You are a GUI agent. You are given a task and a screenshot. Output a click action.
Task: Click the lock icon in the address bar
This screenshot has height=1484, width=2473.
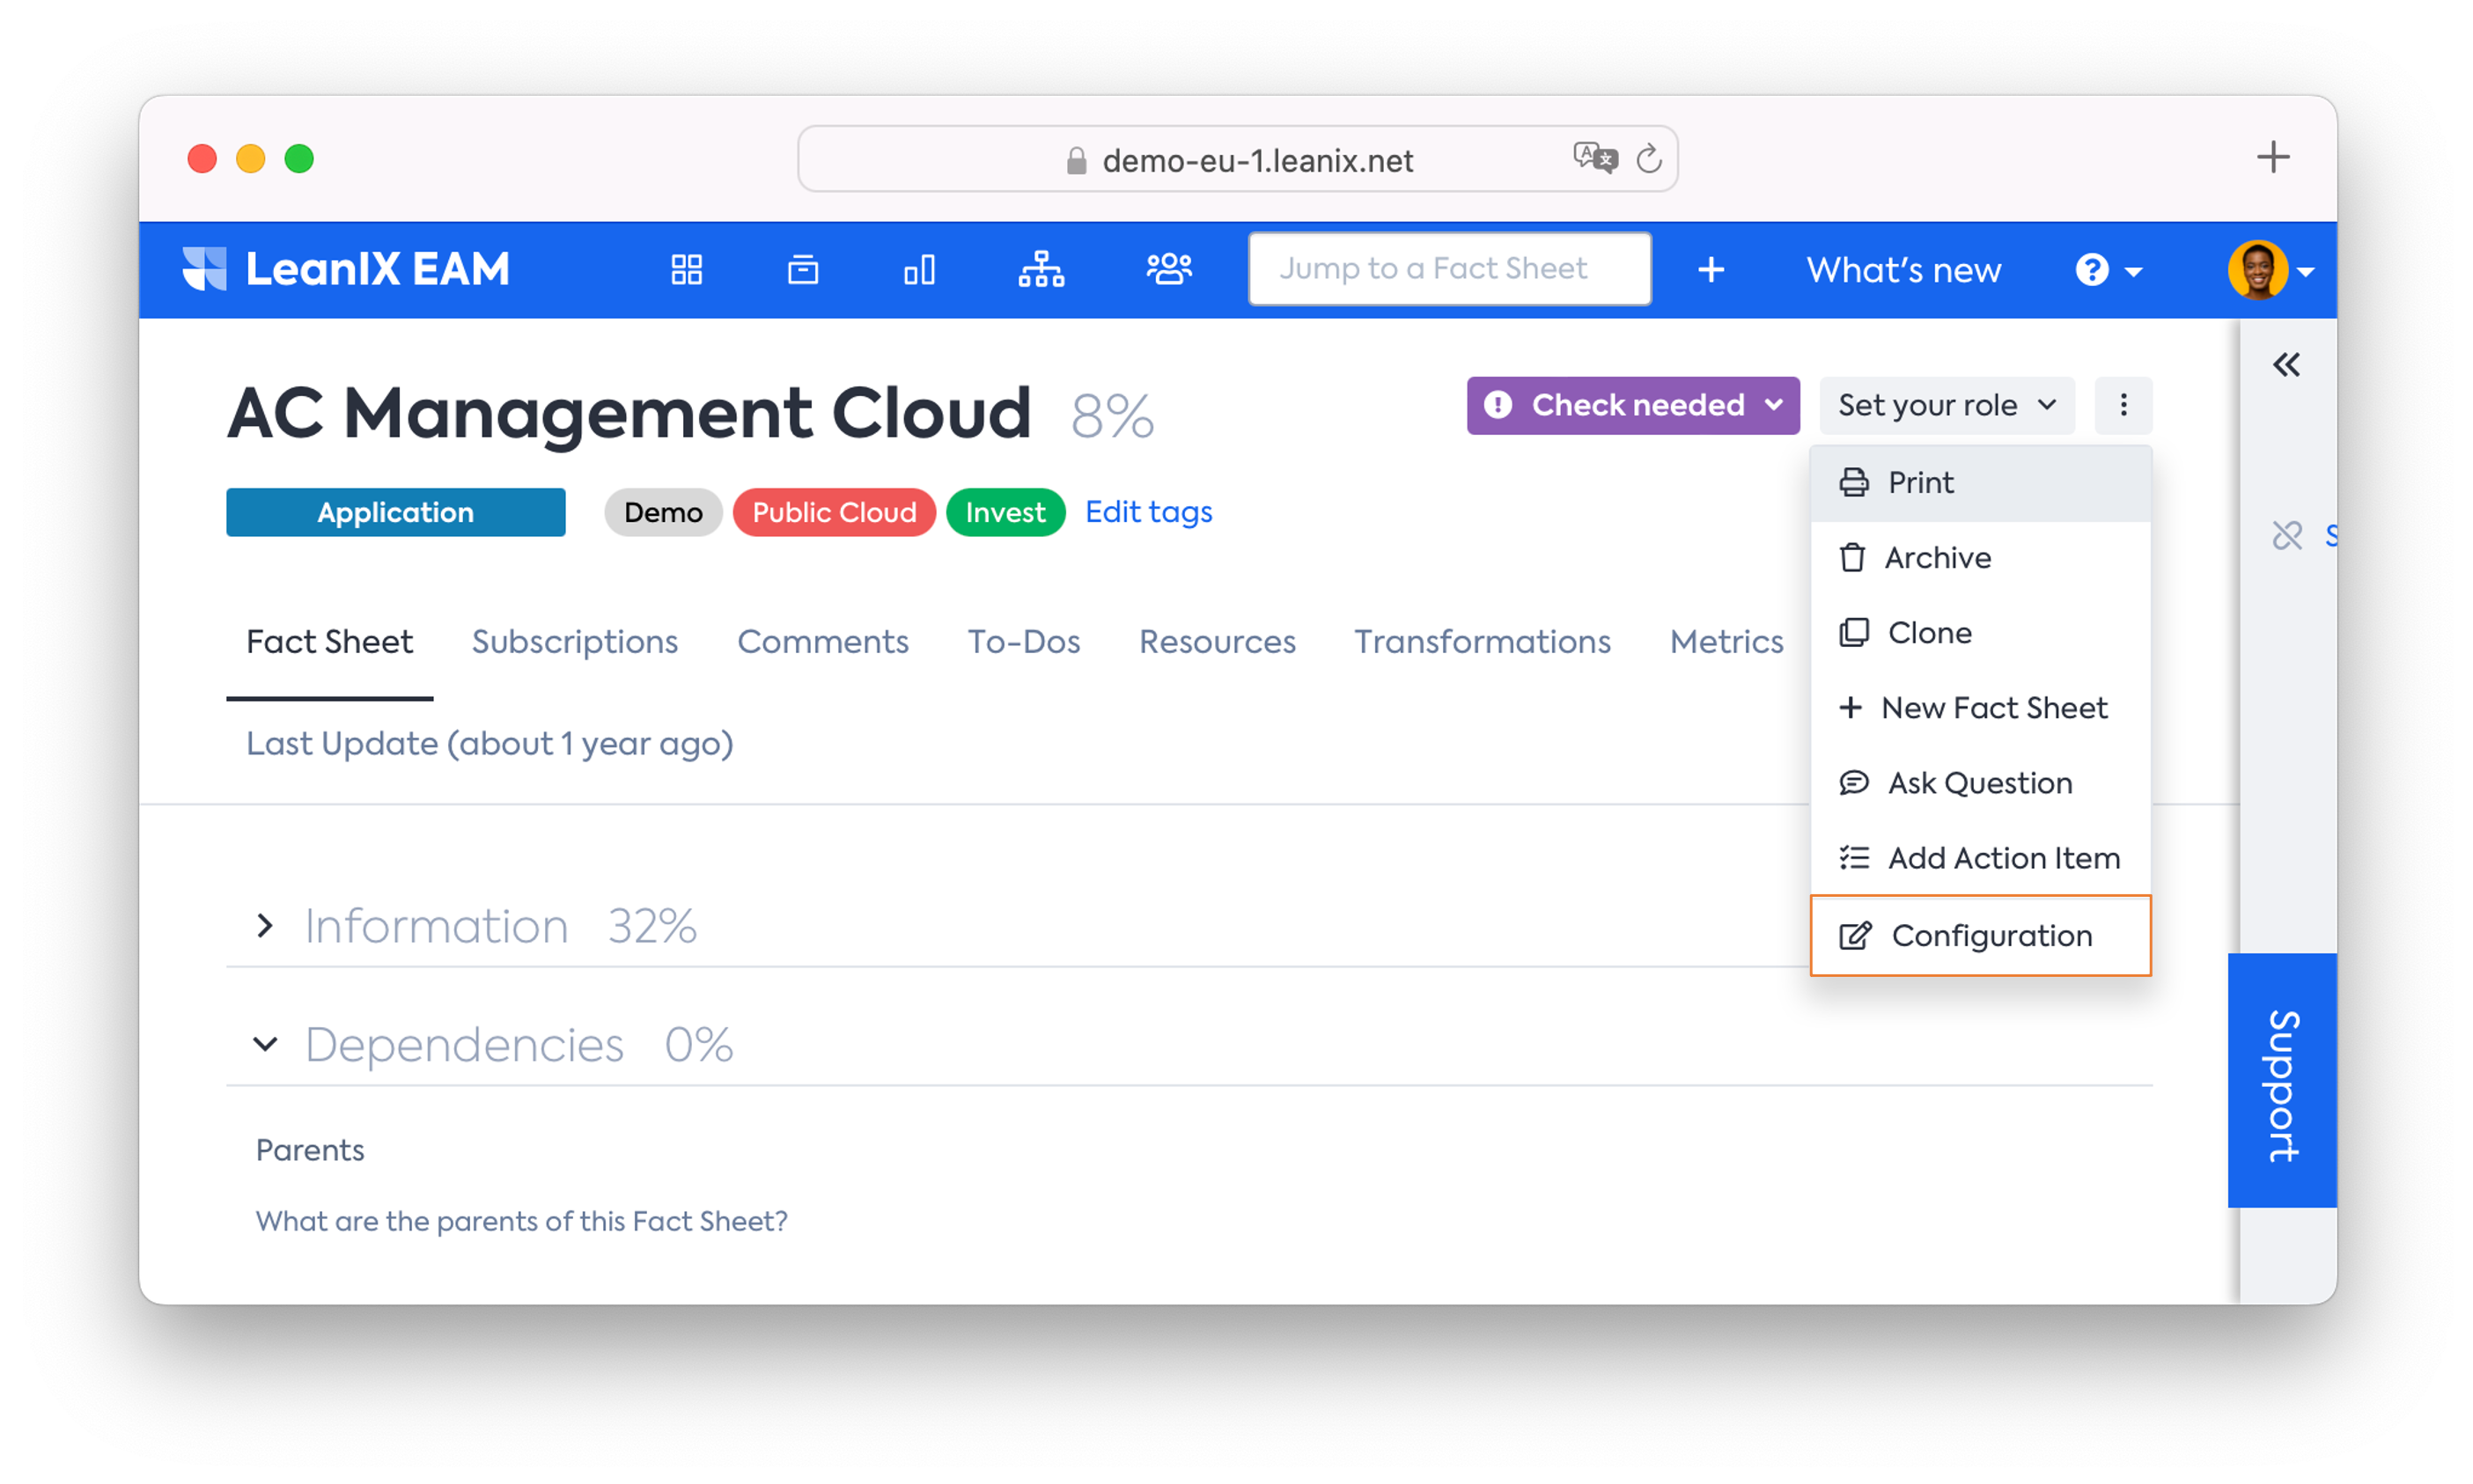click(x=1076, y=160)
